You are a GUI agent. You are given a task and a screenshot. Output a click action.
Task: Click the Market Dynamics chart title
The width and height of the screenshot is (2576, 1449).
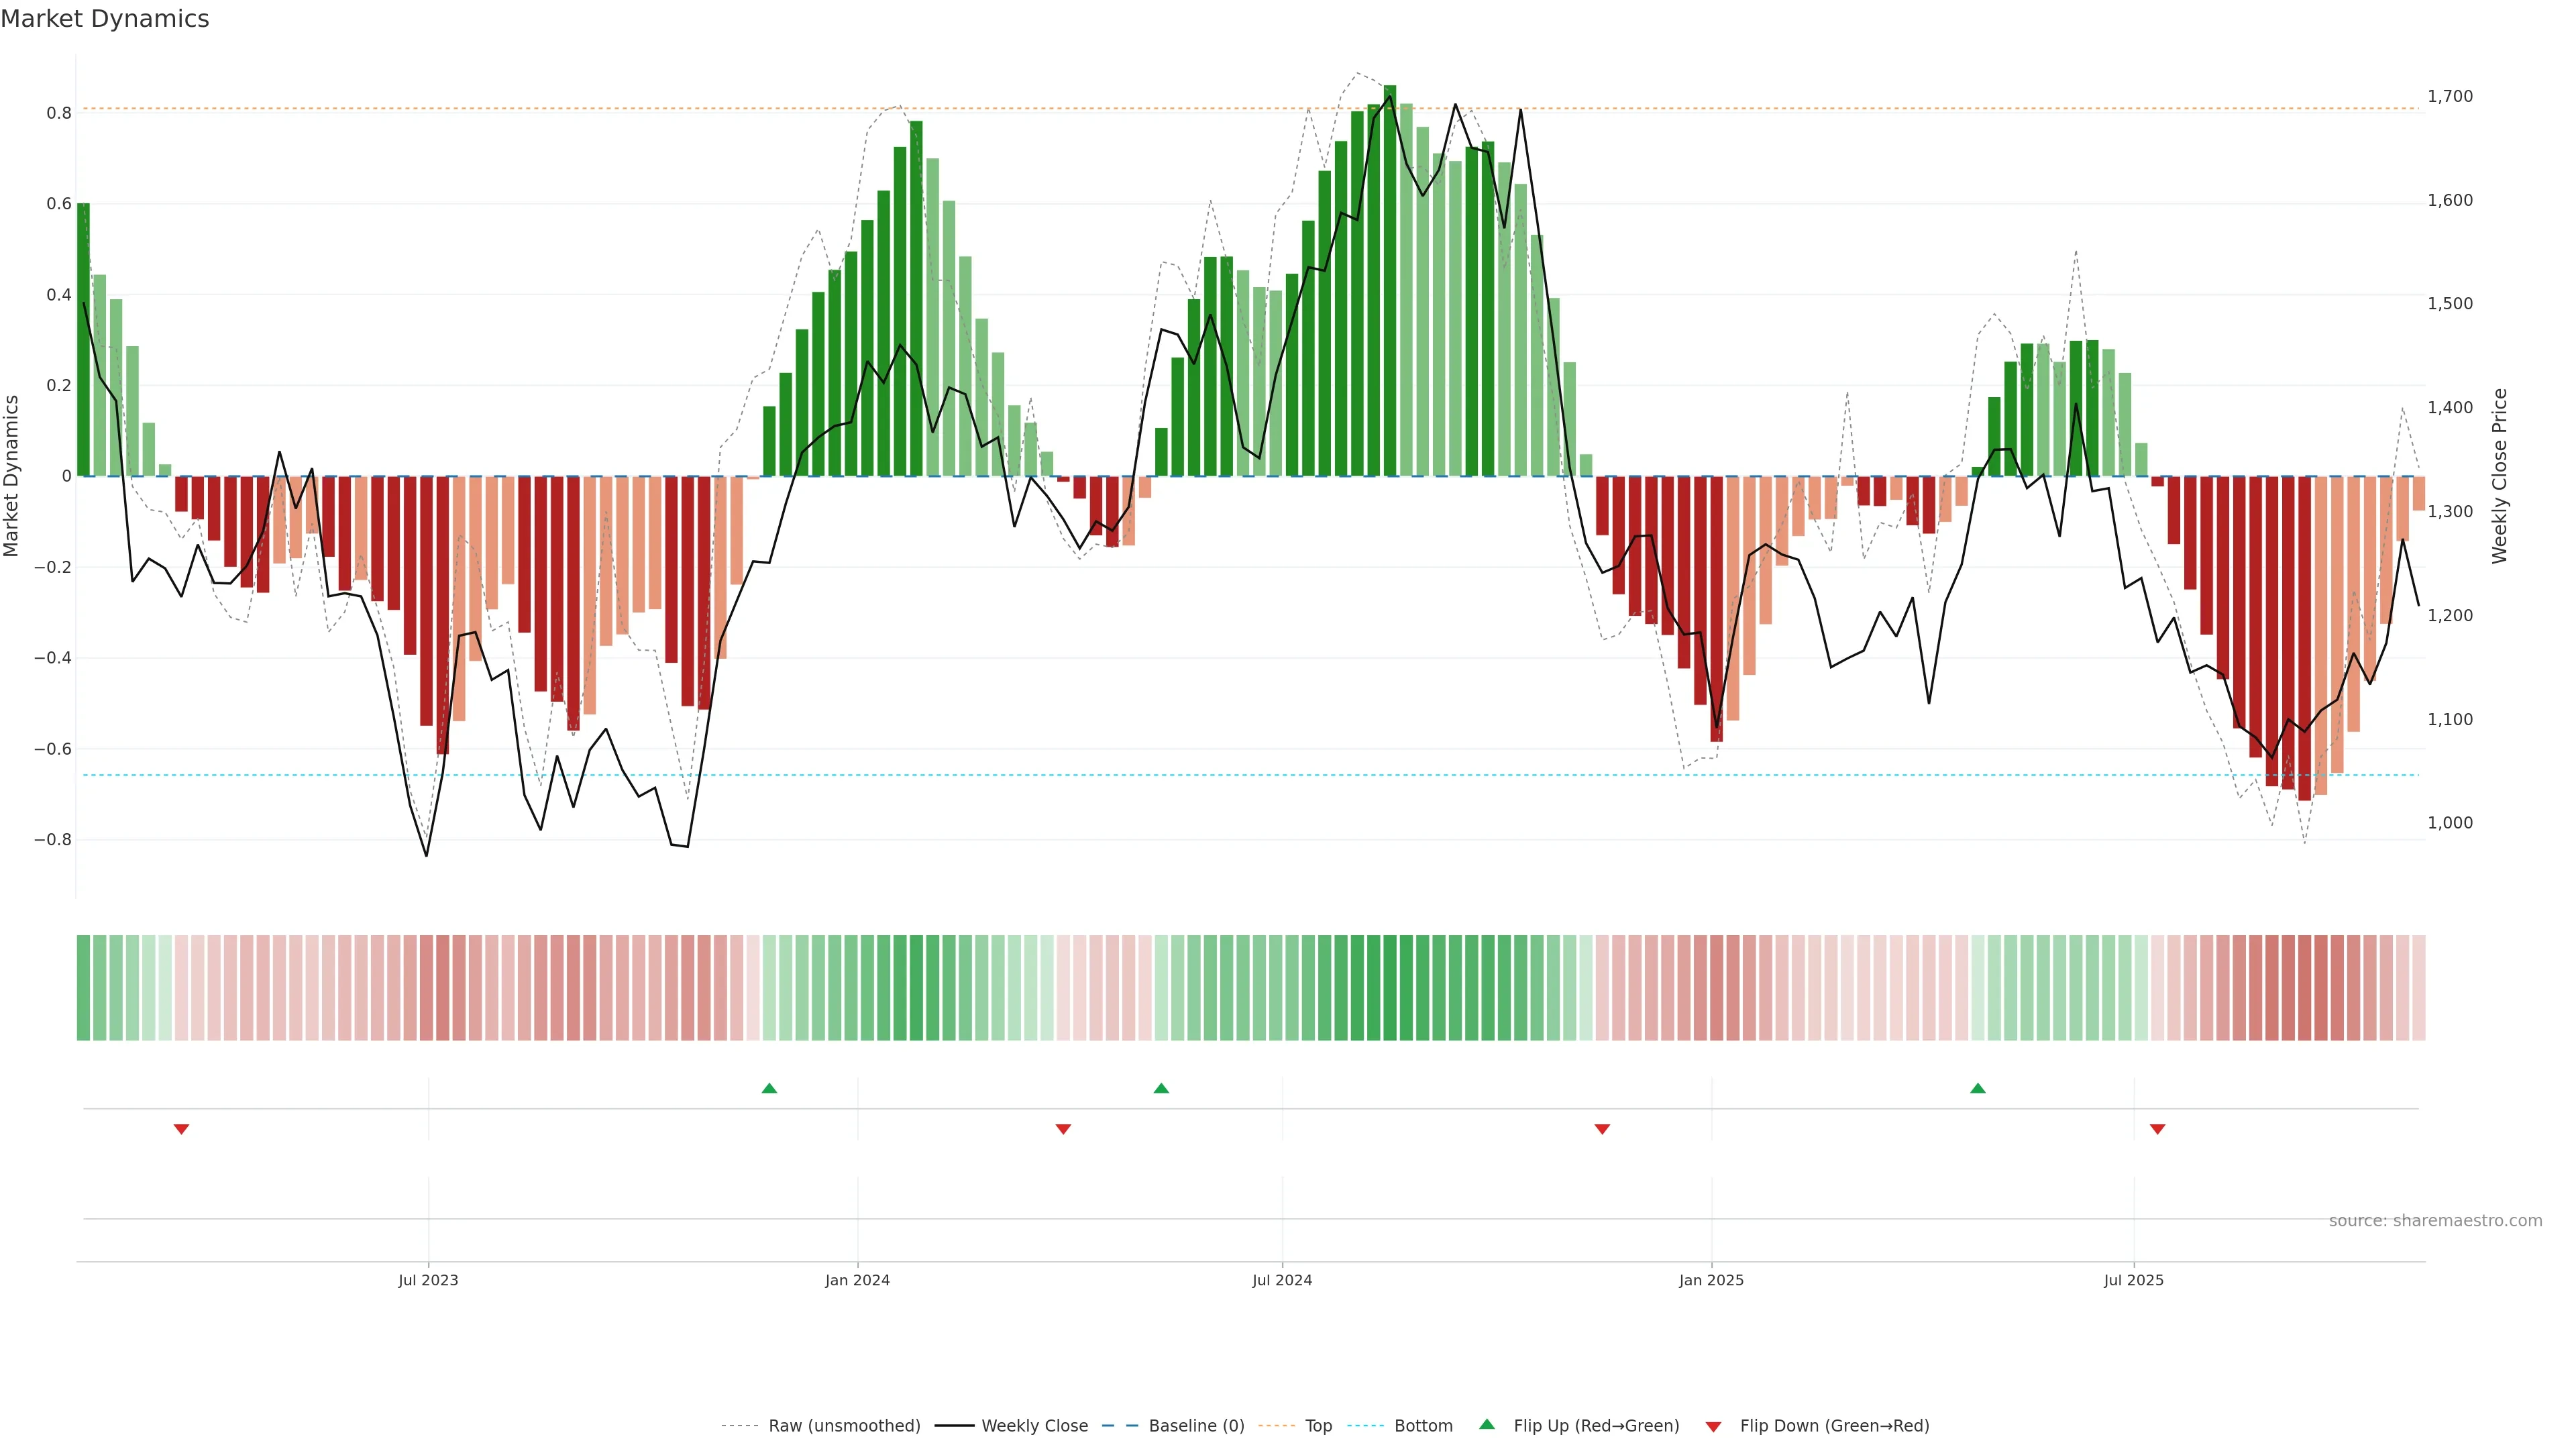105,19
